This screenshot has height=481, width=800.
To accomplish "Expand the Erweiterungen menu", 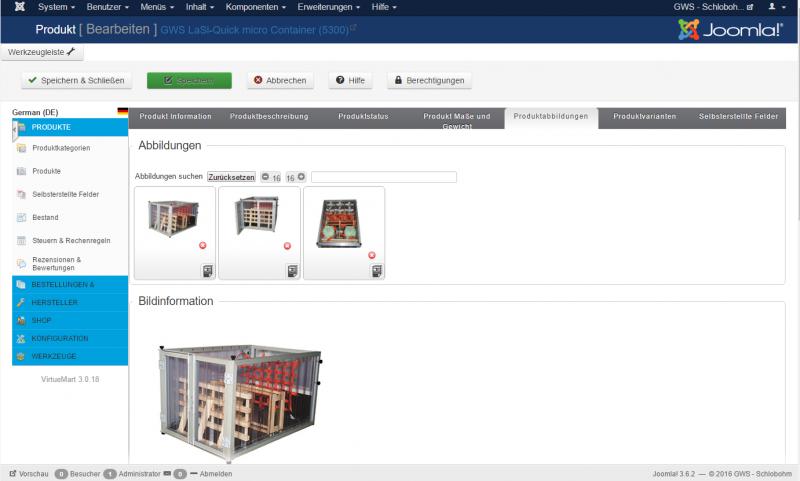I will [x=329, y=7].
